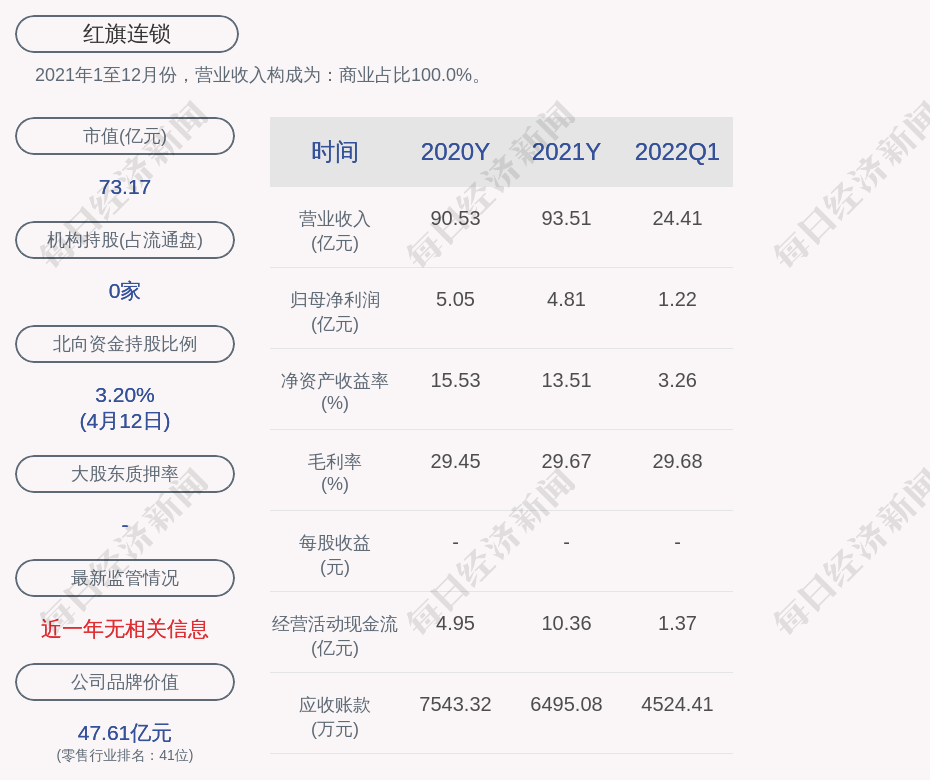Click net profit value 5.05
This screenshot has width=930, height=780.
[x=455, y=300]
